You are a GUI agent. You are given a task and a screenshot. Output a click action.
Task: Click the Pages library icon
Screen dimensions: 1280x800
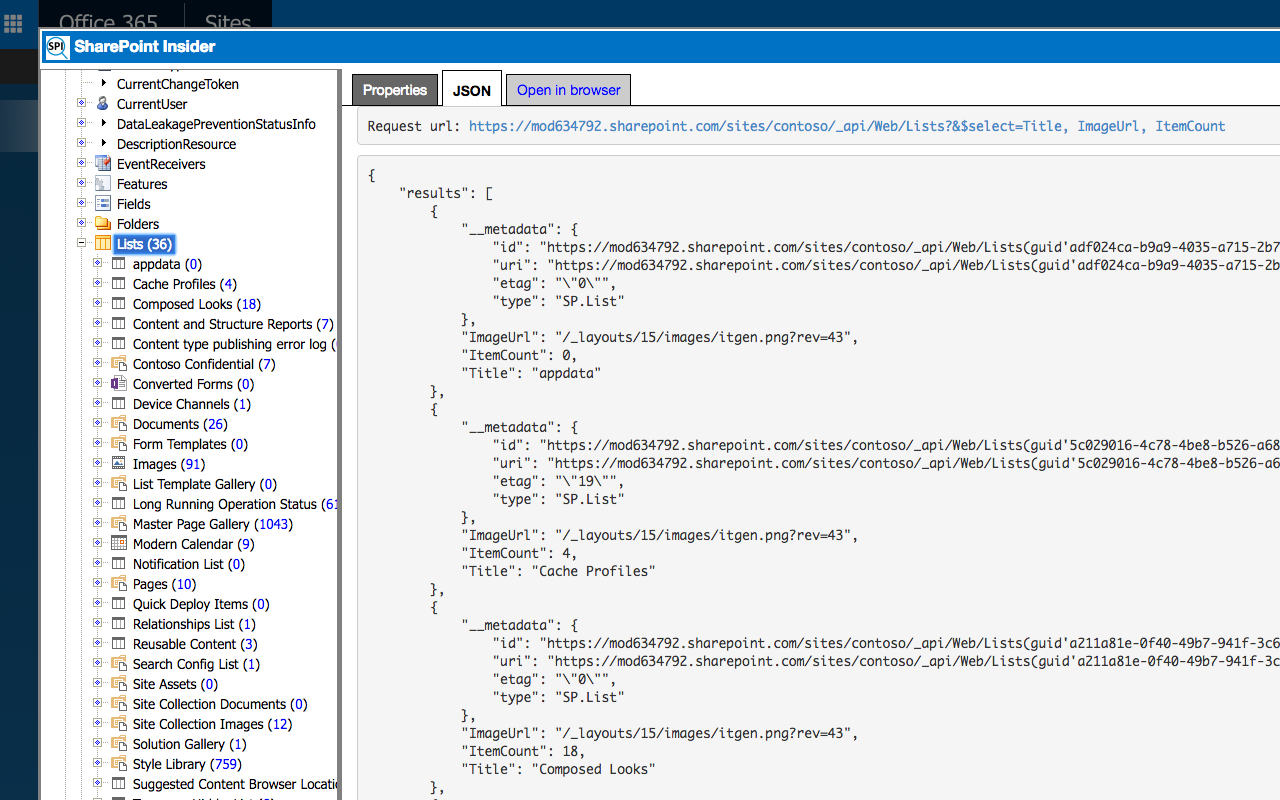click(x=118, y=584)
